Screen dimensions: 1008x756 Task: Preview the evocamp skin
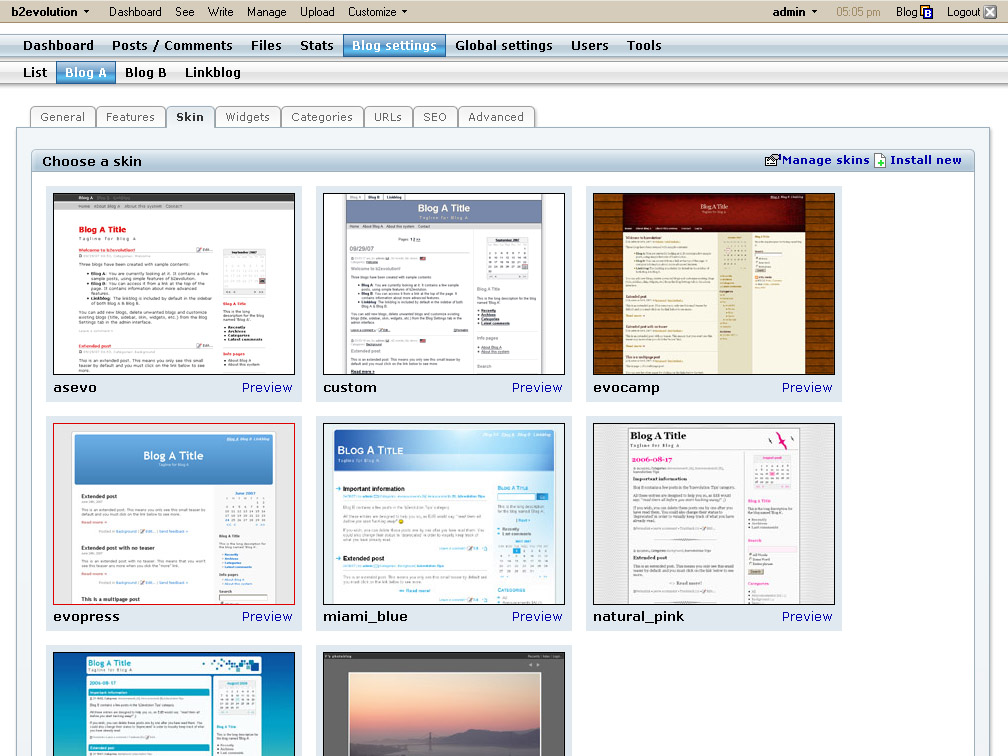806,388
